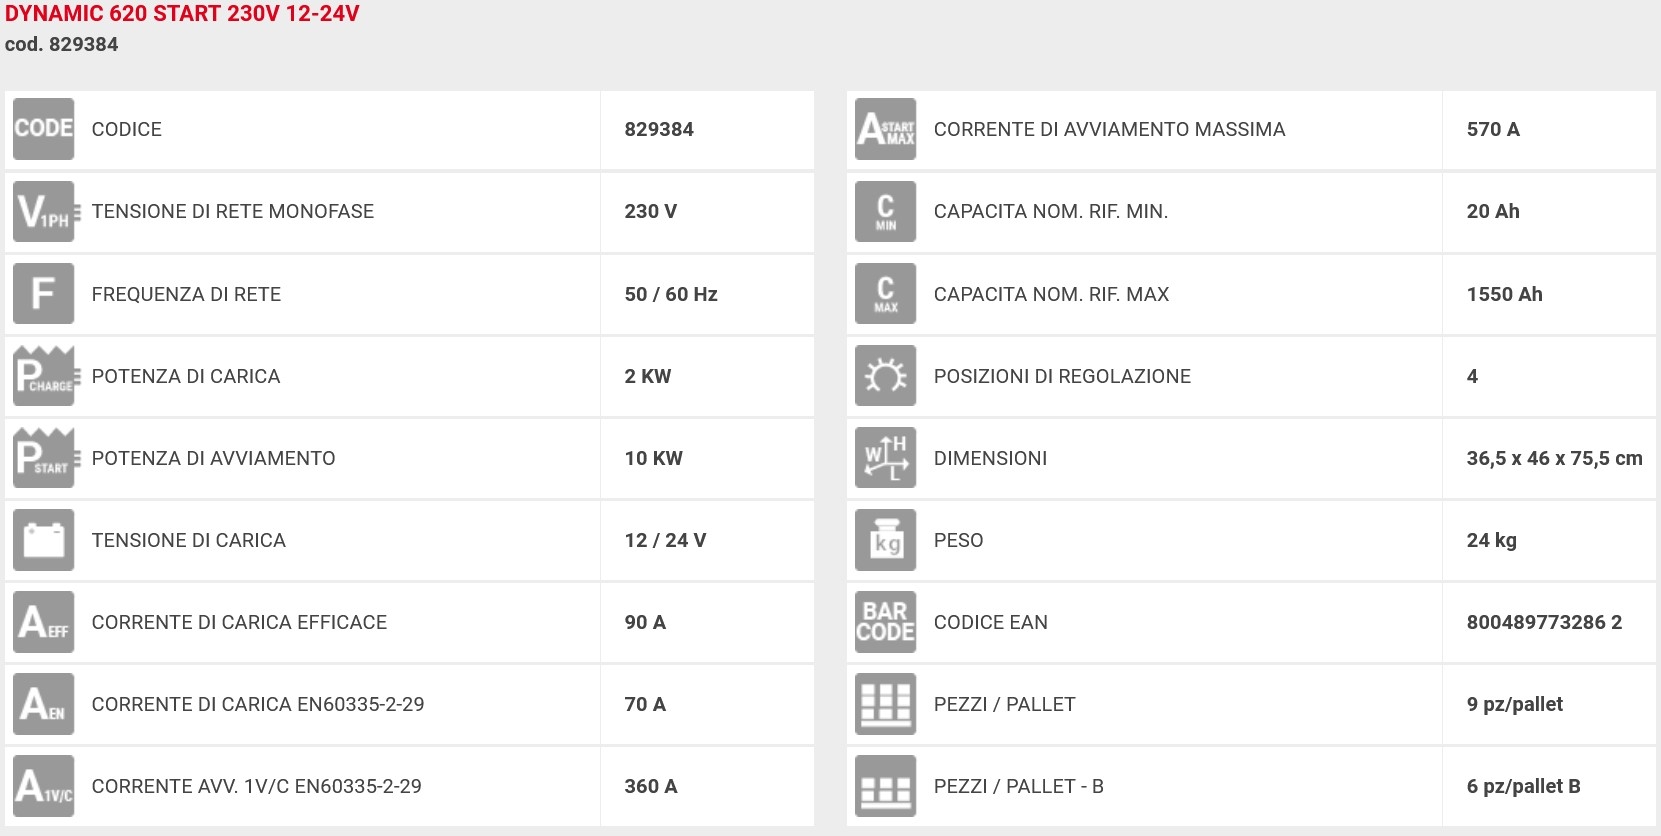Click the pallet icon for PEZZI / PALLET
This screenshot has width=1661, height=836.
886,704
